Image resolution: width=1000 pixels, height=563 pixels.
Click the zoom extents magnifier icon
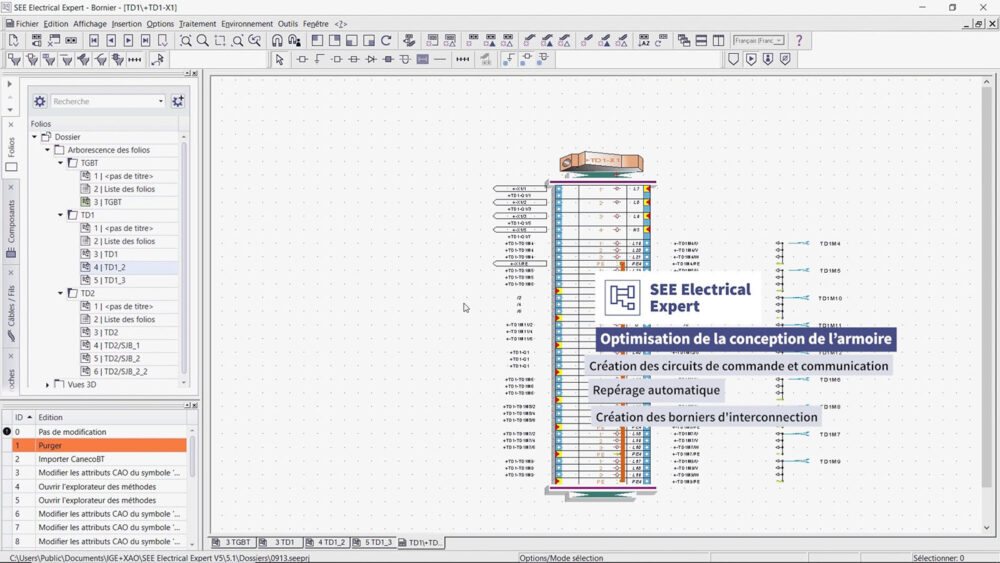point(186,40)
